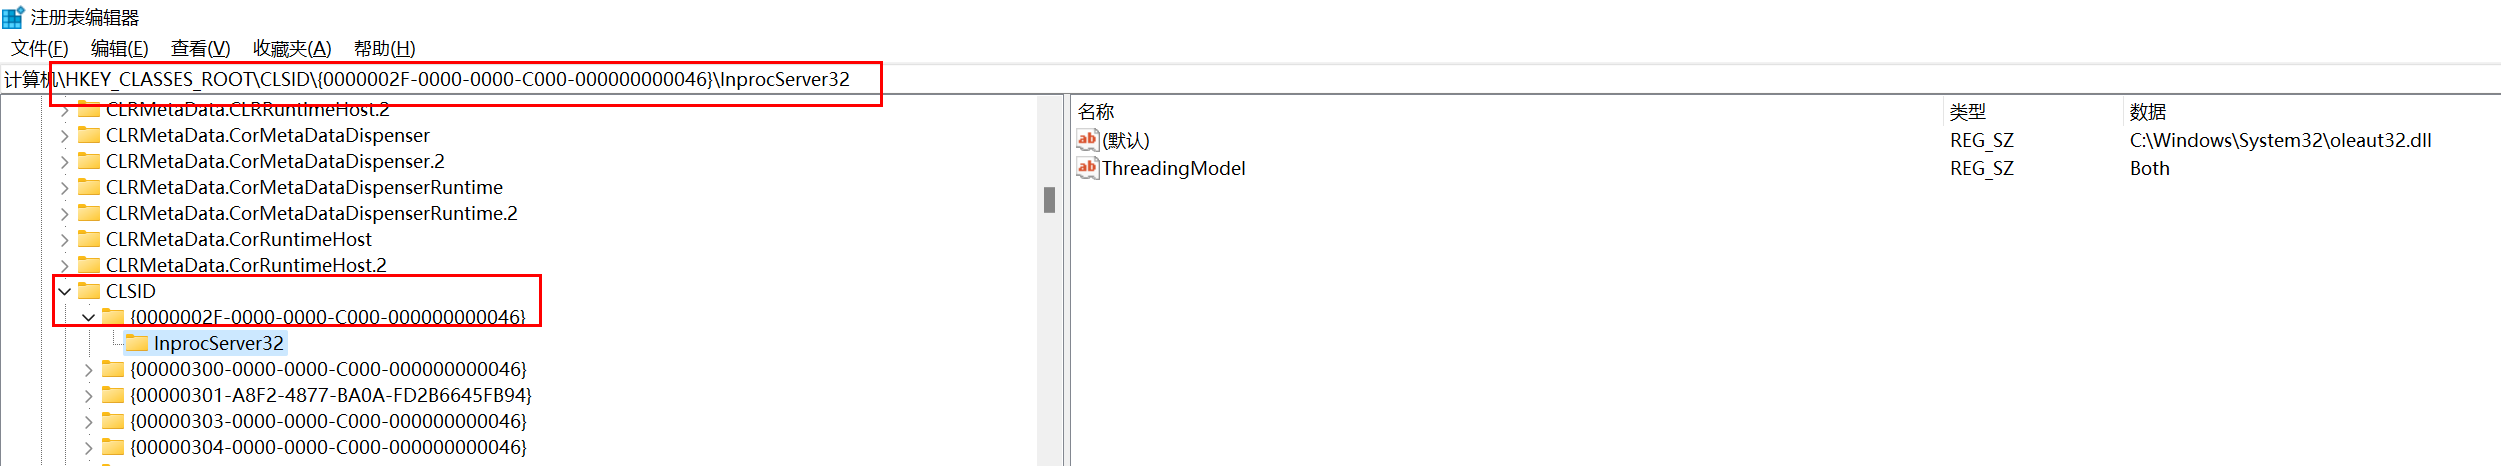Click the registry path address bar

click(1250, 79)
